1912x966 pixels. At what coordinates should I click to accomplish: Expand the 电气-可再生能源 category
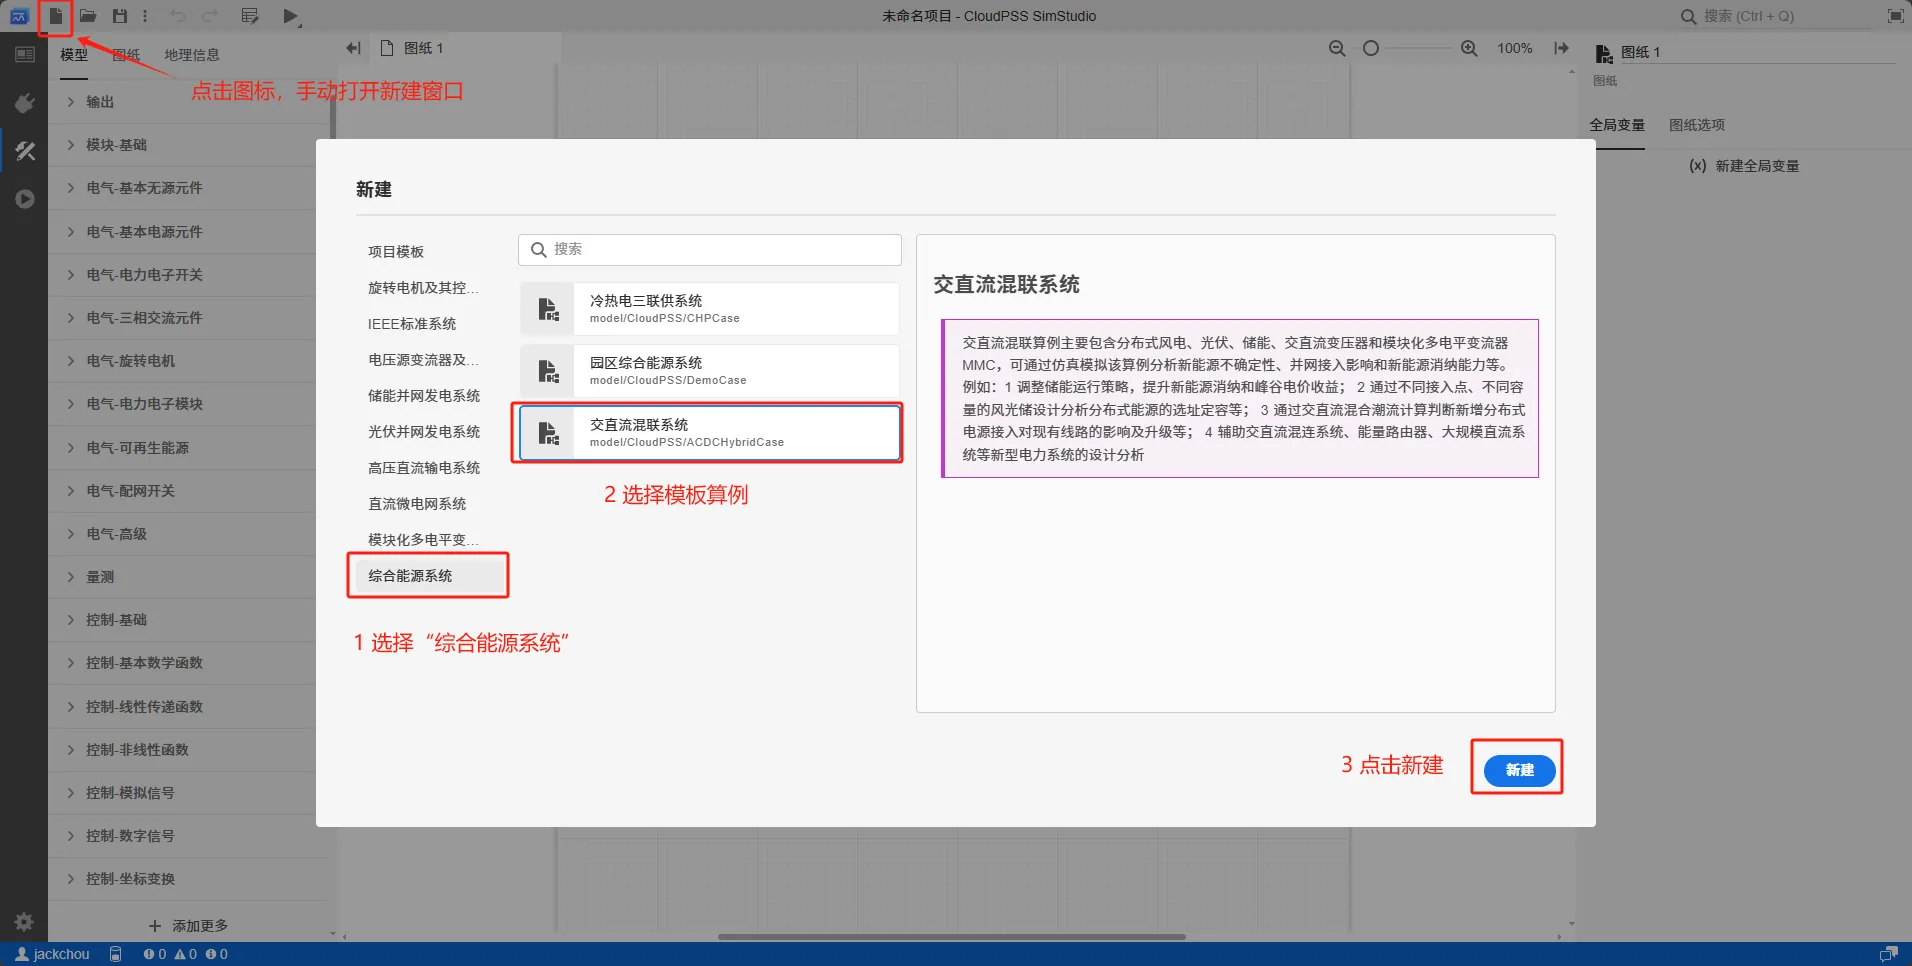tap(188, 448)
